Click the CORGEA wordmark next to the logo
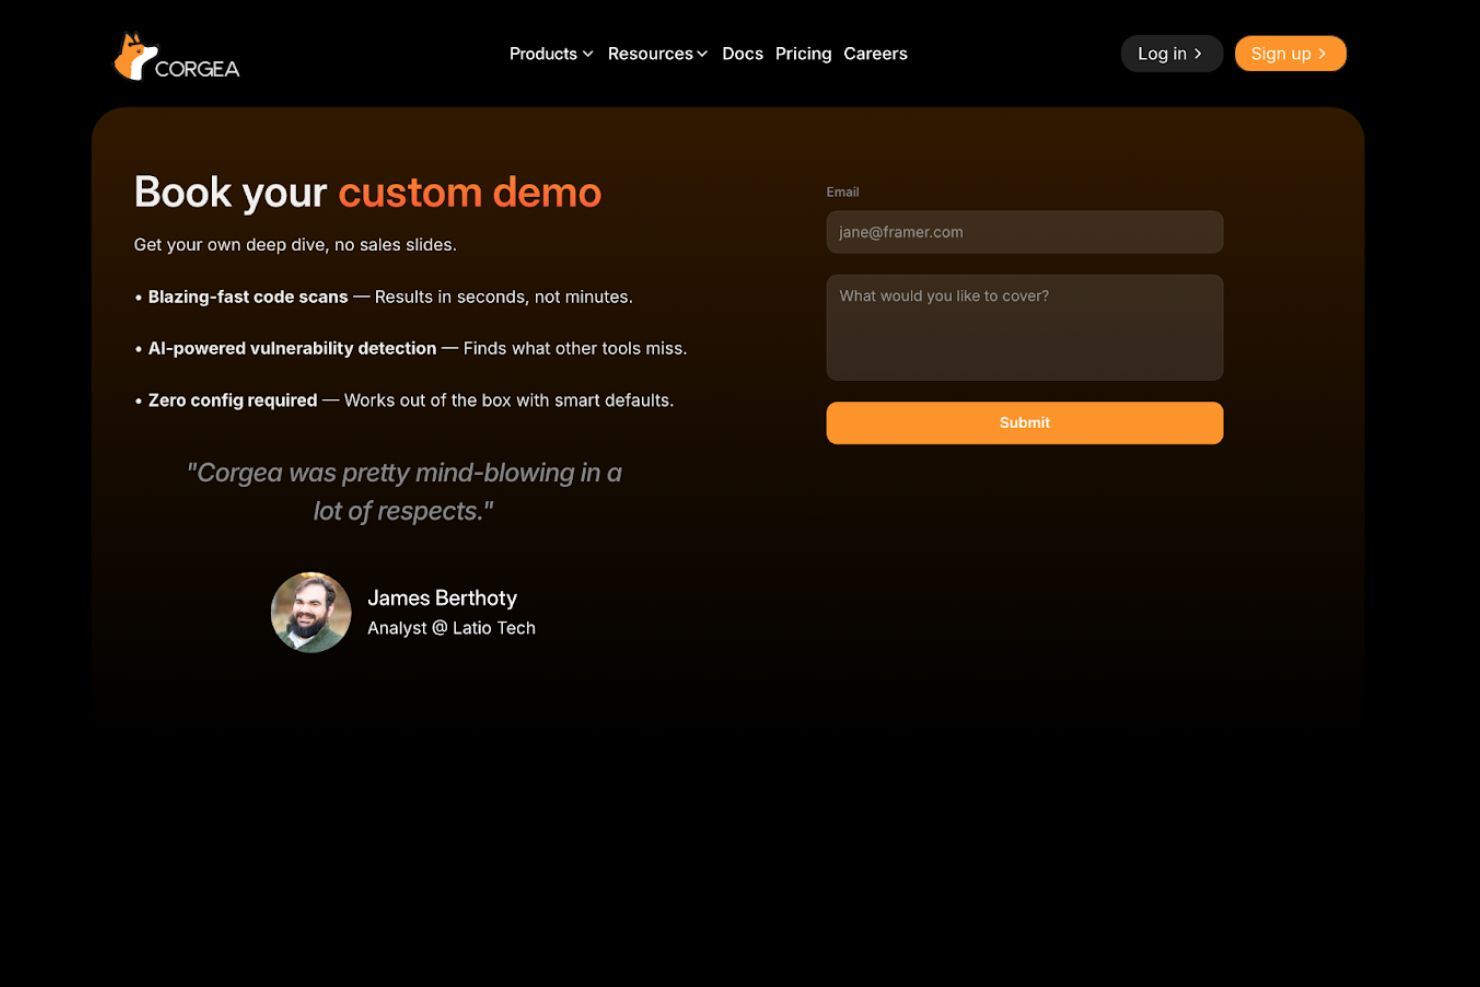 tap(196, 69)
